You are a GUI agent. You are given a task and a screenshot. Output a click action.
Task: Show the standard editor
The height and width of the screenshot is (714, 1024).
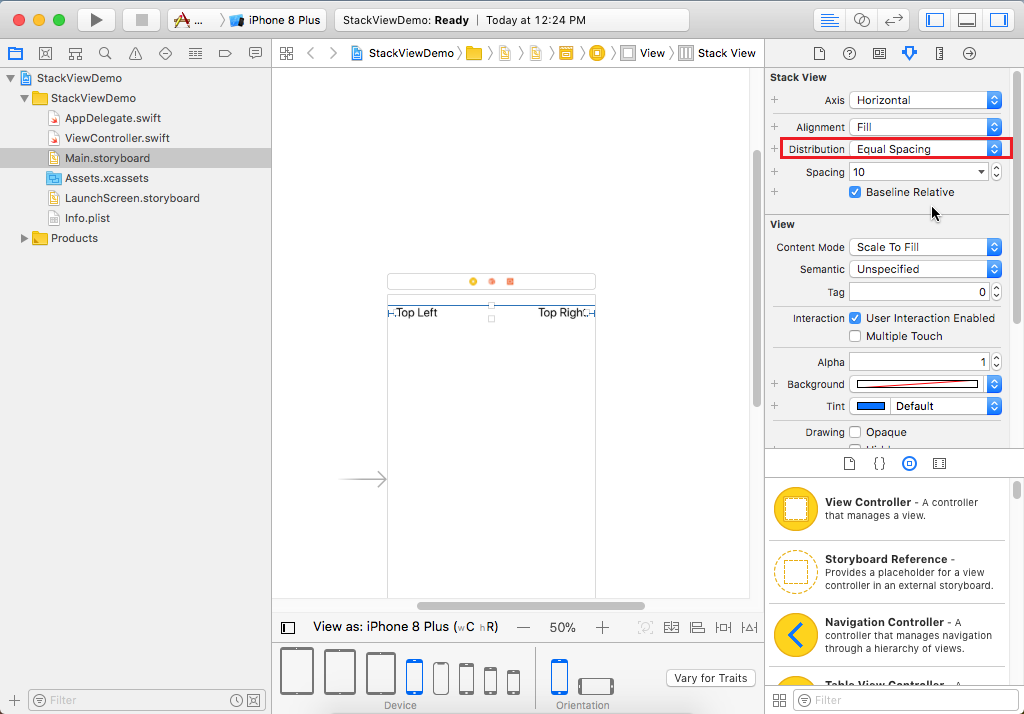[x=829, y=20]
